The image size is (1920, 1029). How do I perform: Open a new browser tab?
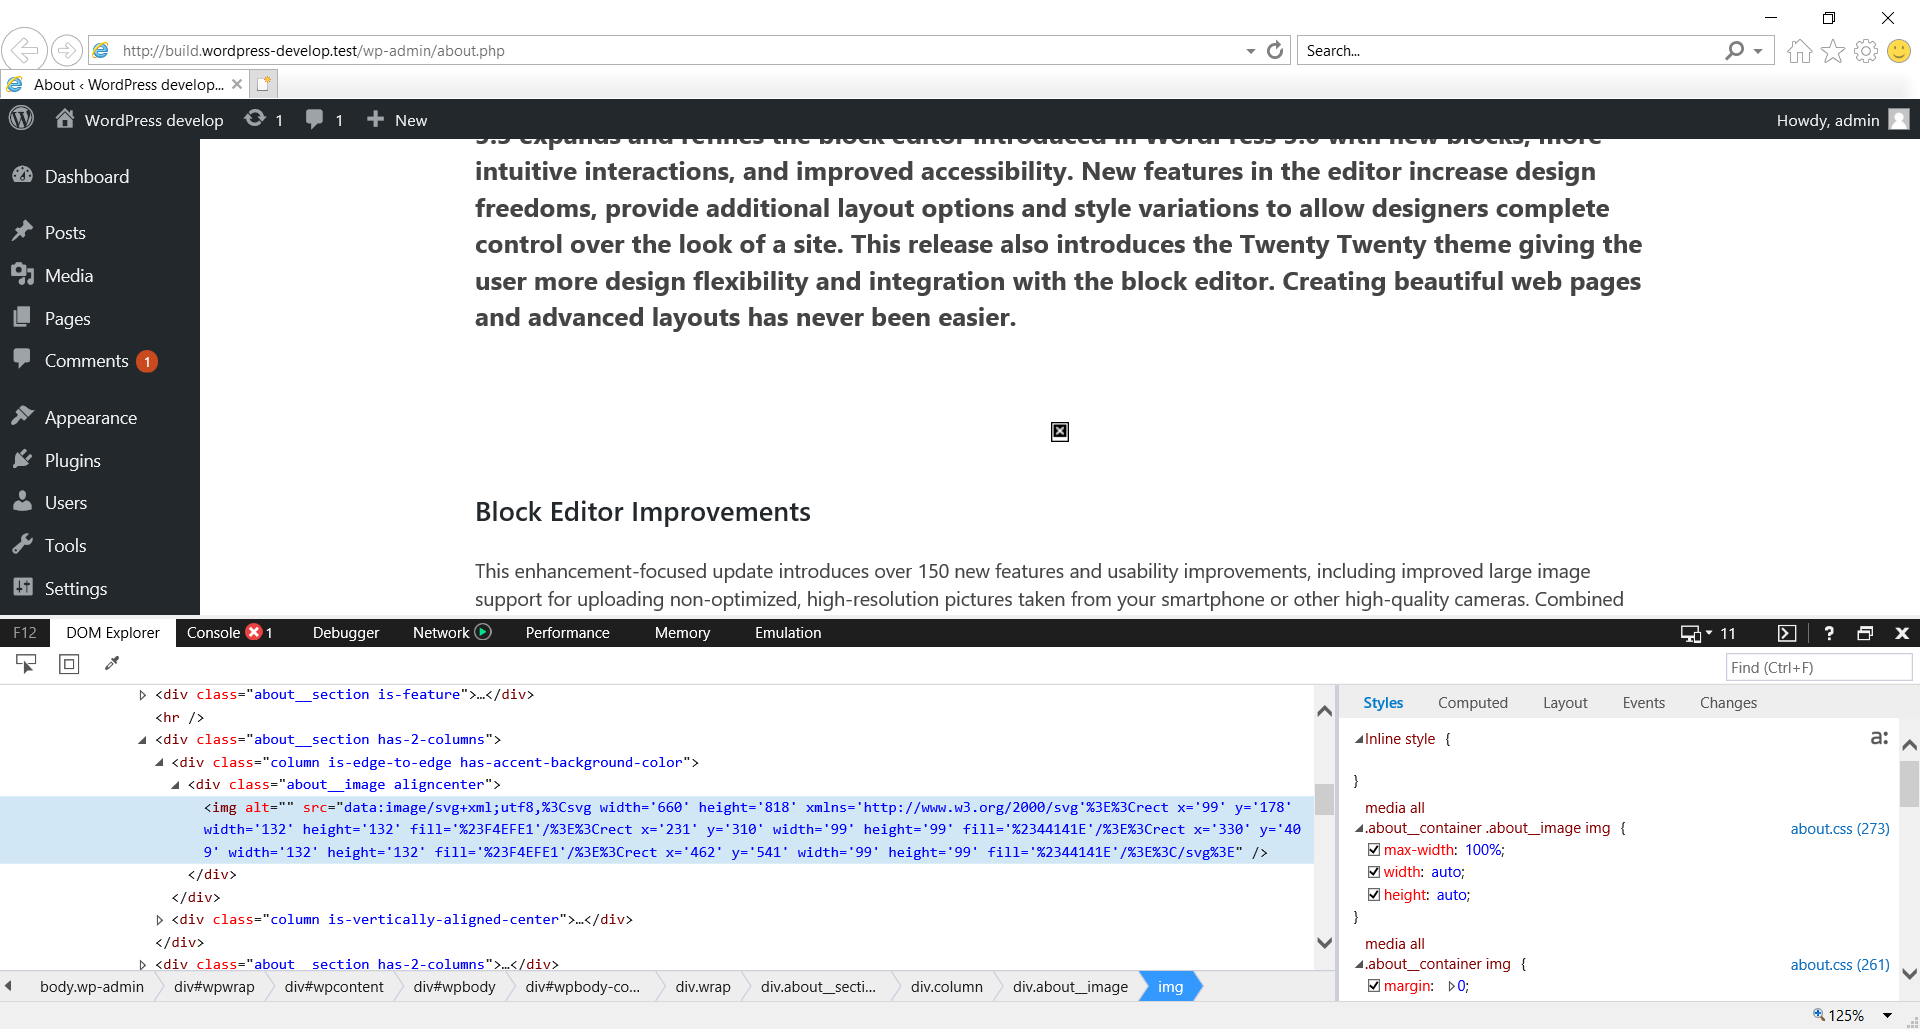tap(264, 84)
